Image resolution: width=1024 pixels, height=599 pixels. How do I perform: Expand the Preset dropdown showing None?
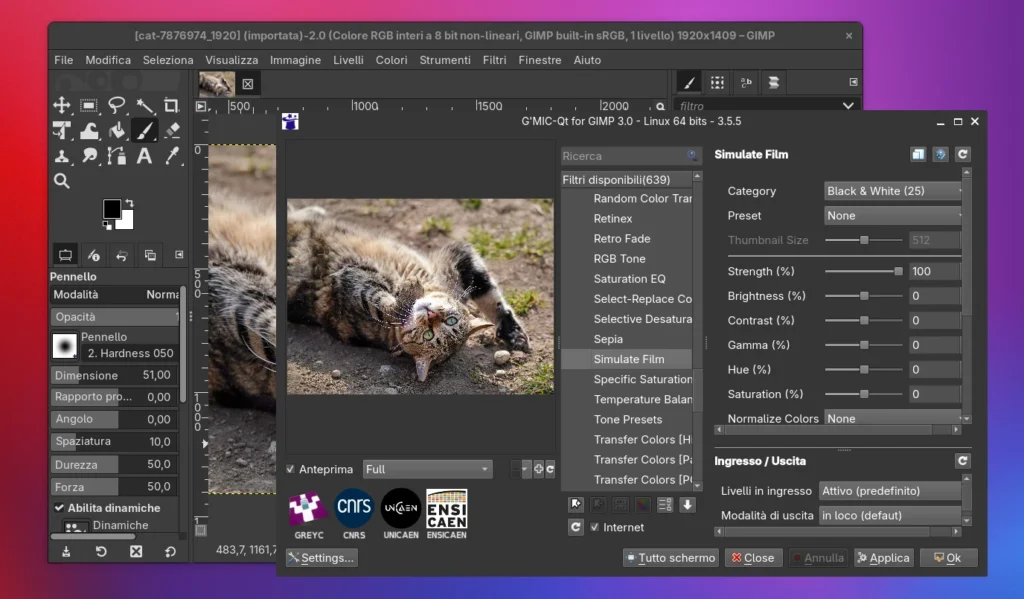pos(891,215)
